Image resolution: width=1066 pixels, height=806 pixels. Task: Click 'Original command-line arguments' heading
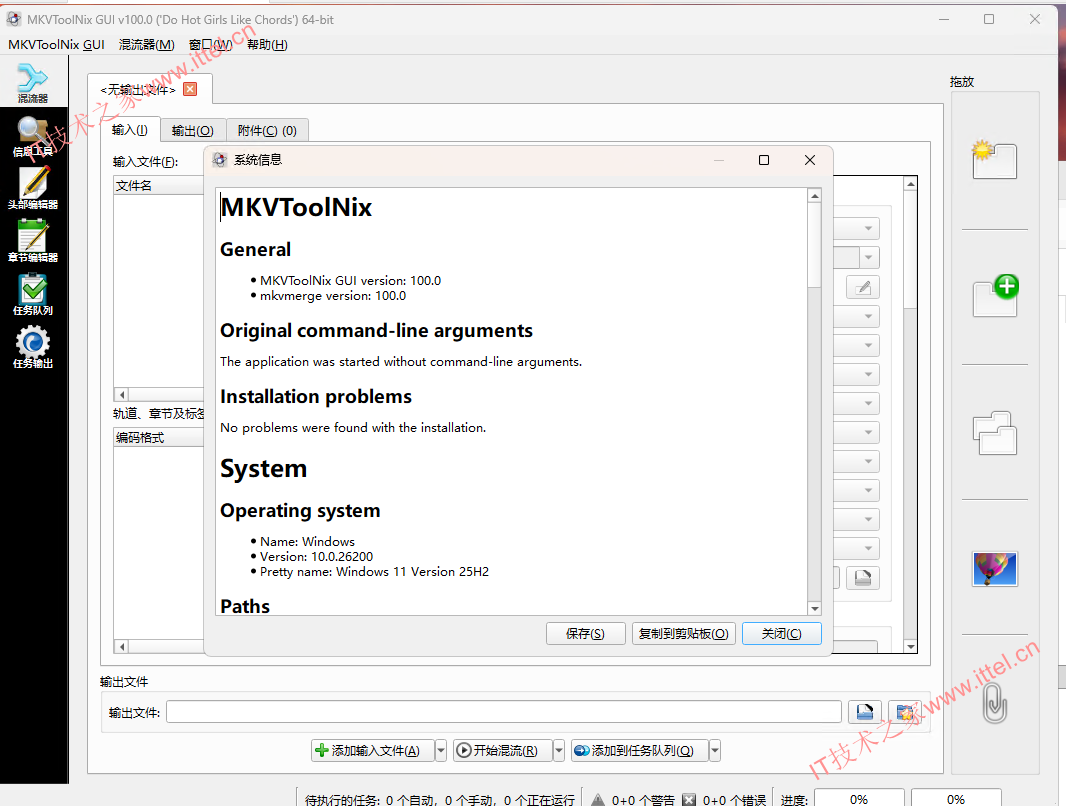pos(376,330)
